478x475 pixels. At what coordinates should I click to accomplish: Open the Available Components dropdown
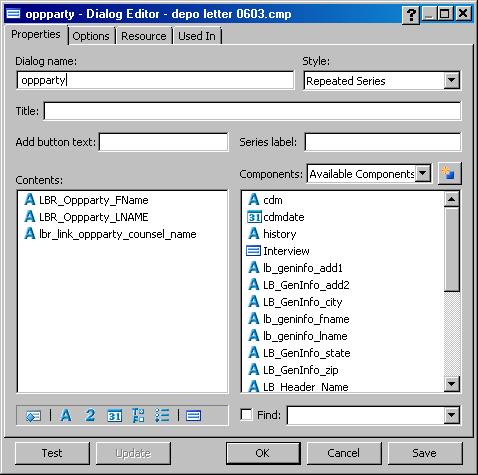(423, 174)
